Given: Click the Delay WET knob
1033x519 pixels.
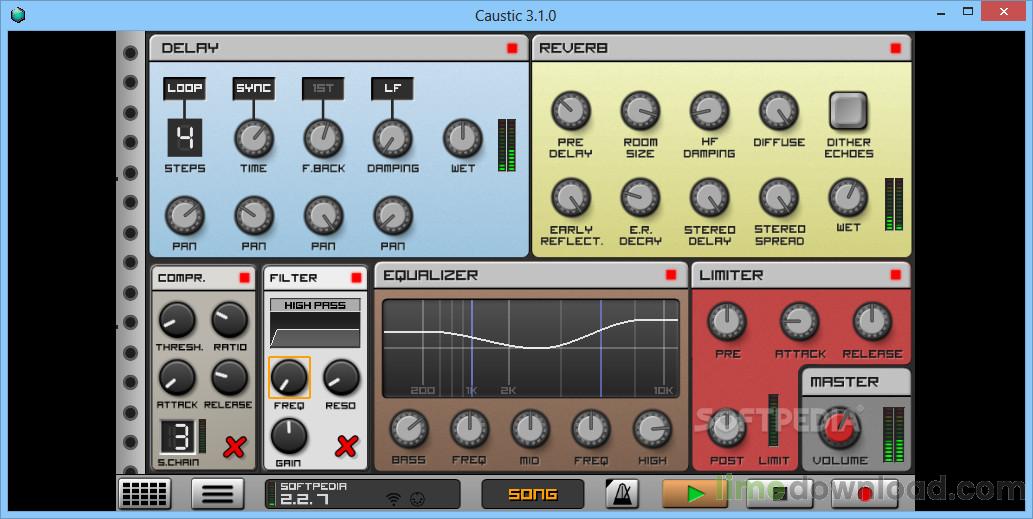Looking at the screenshot, I should pyautogui.click(x=462, y=138).
